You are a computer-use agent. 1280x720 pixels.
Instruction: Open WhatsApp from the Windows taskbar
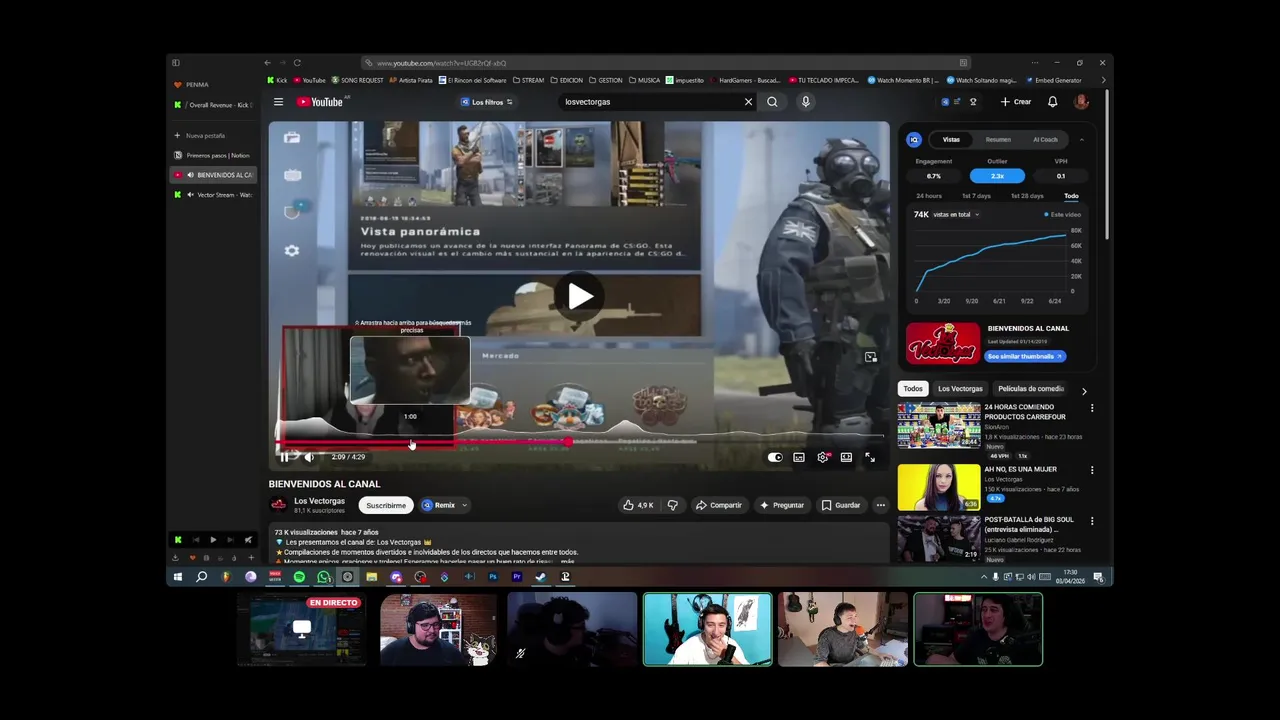pyautogui.click(x=324, y=577)
